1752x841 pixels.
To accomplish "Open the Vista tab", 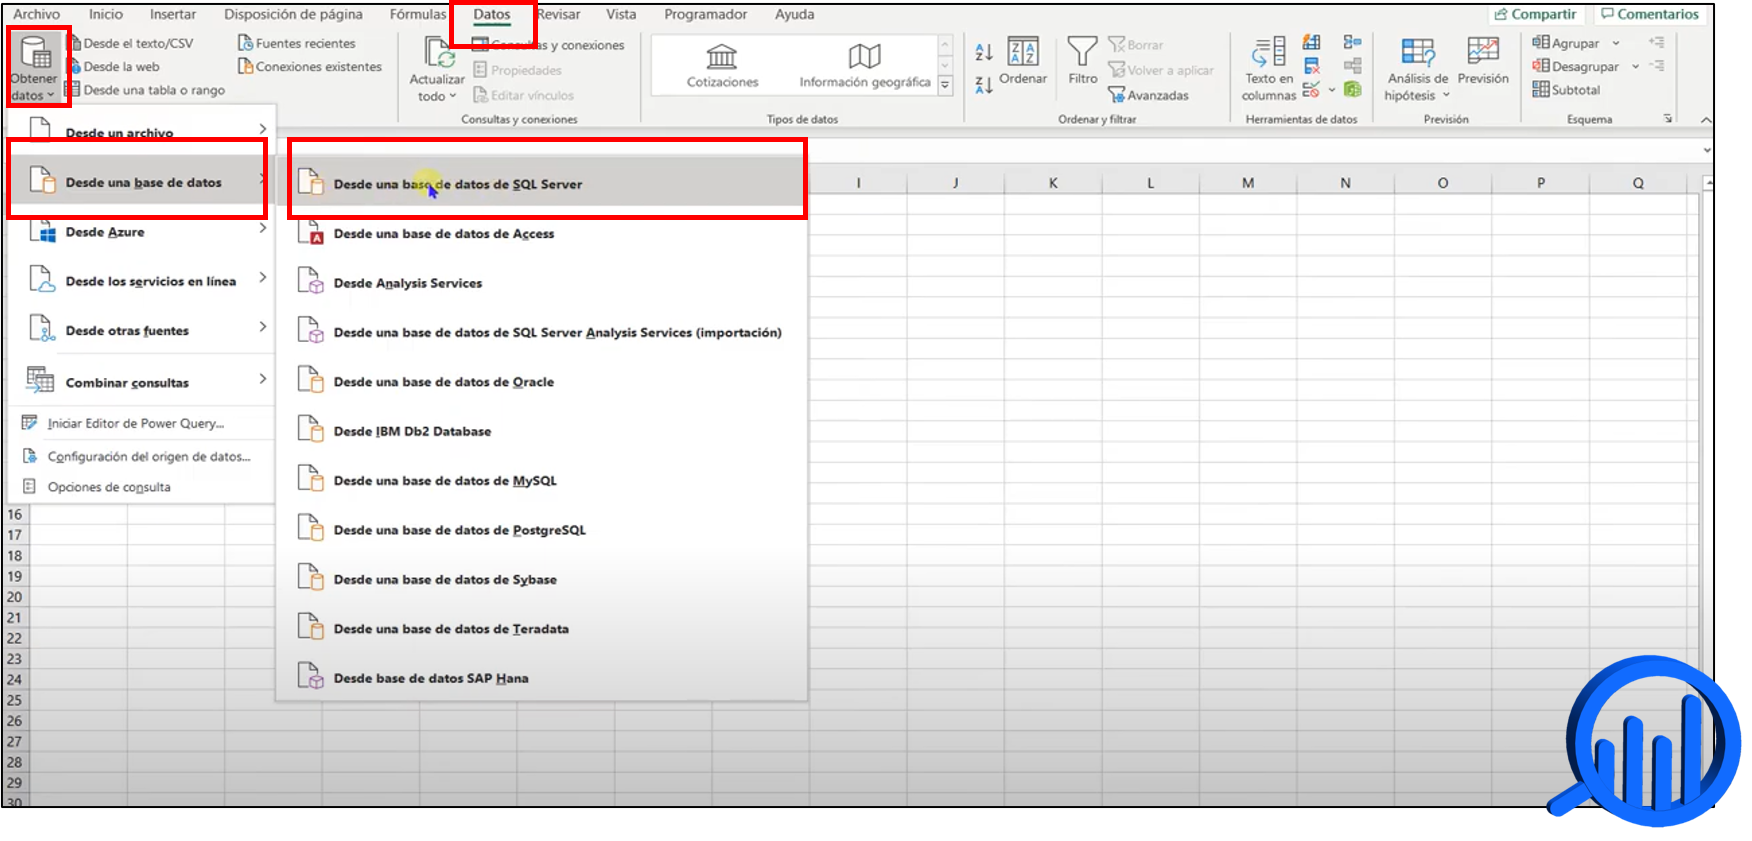I will [621, 14].
